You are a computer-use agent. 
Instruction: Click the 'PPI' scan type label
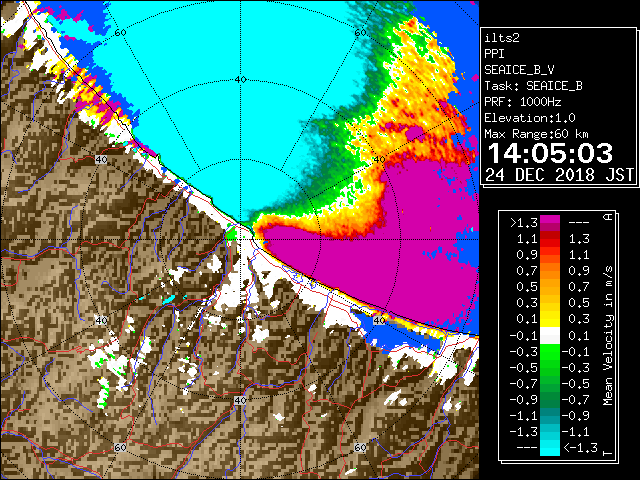click(494, 54)
